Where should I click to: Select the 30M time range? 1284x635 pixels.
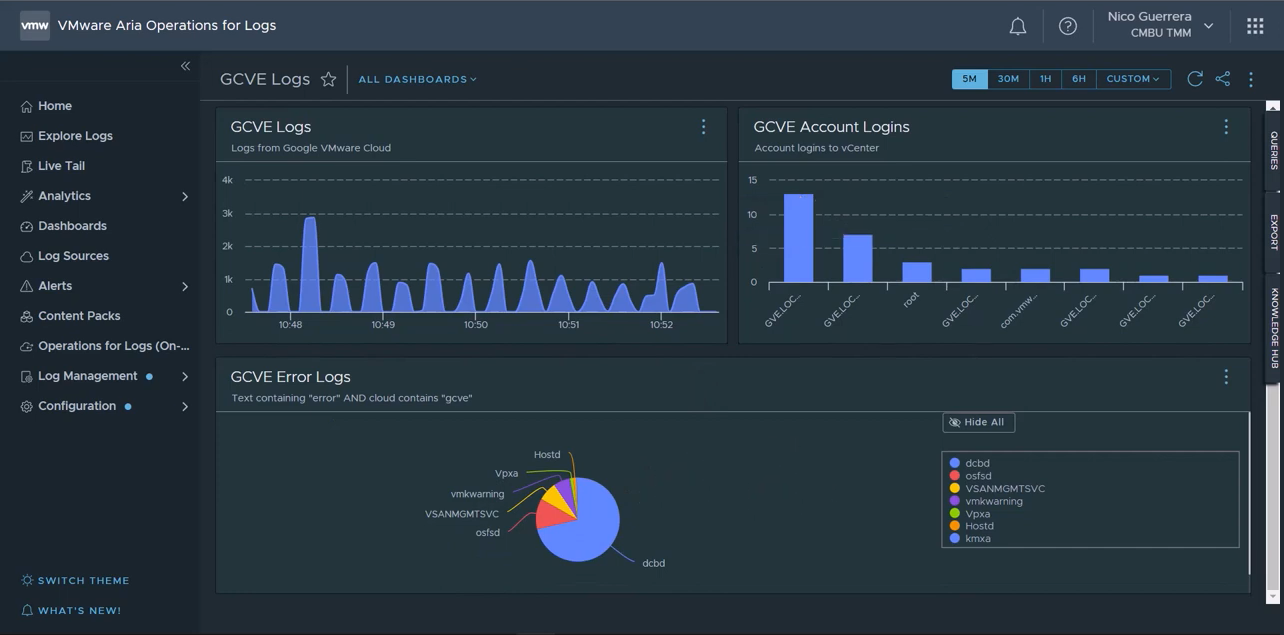[1008, 79]
